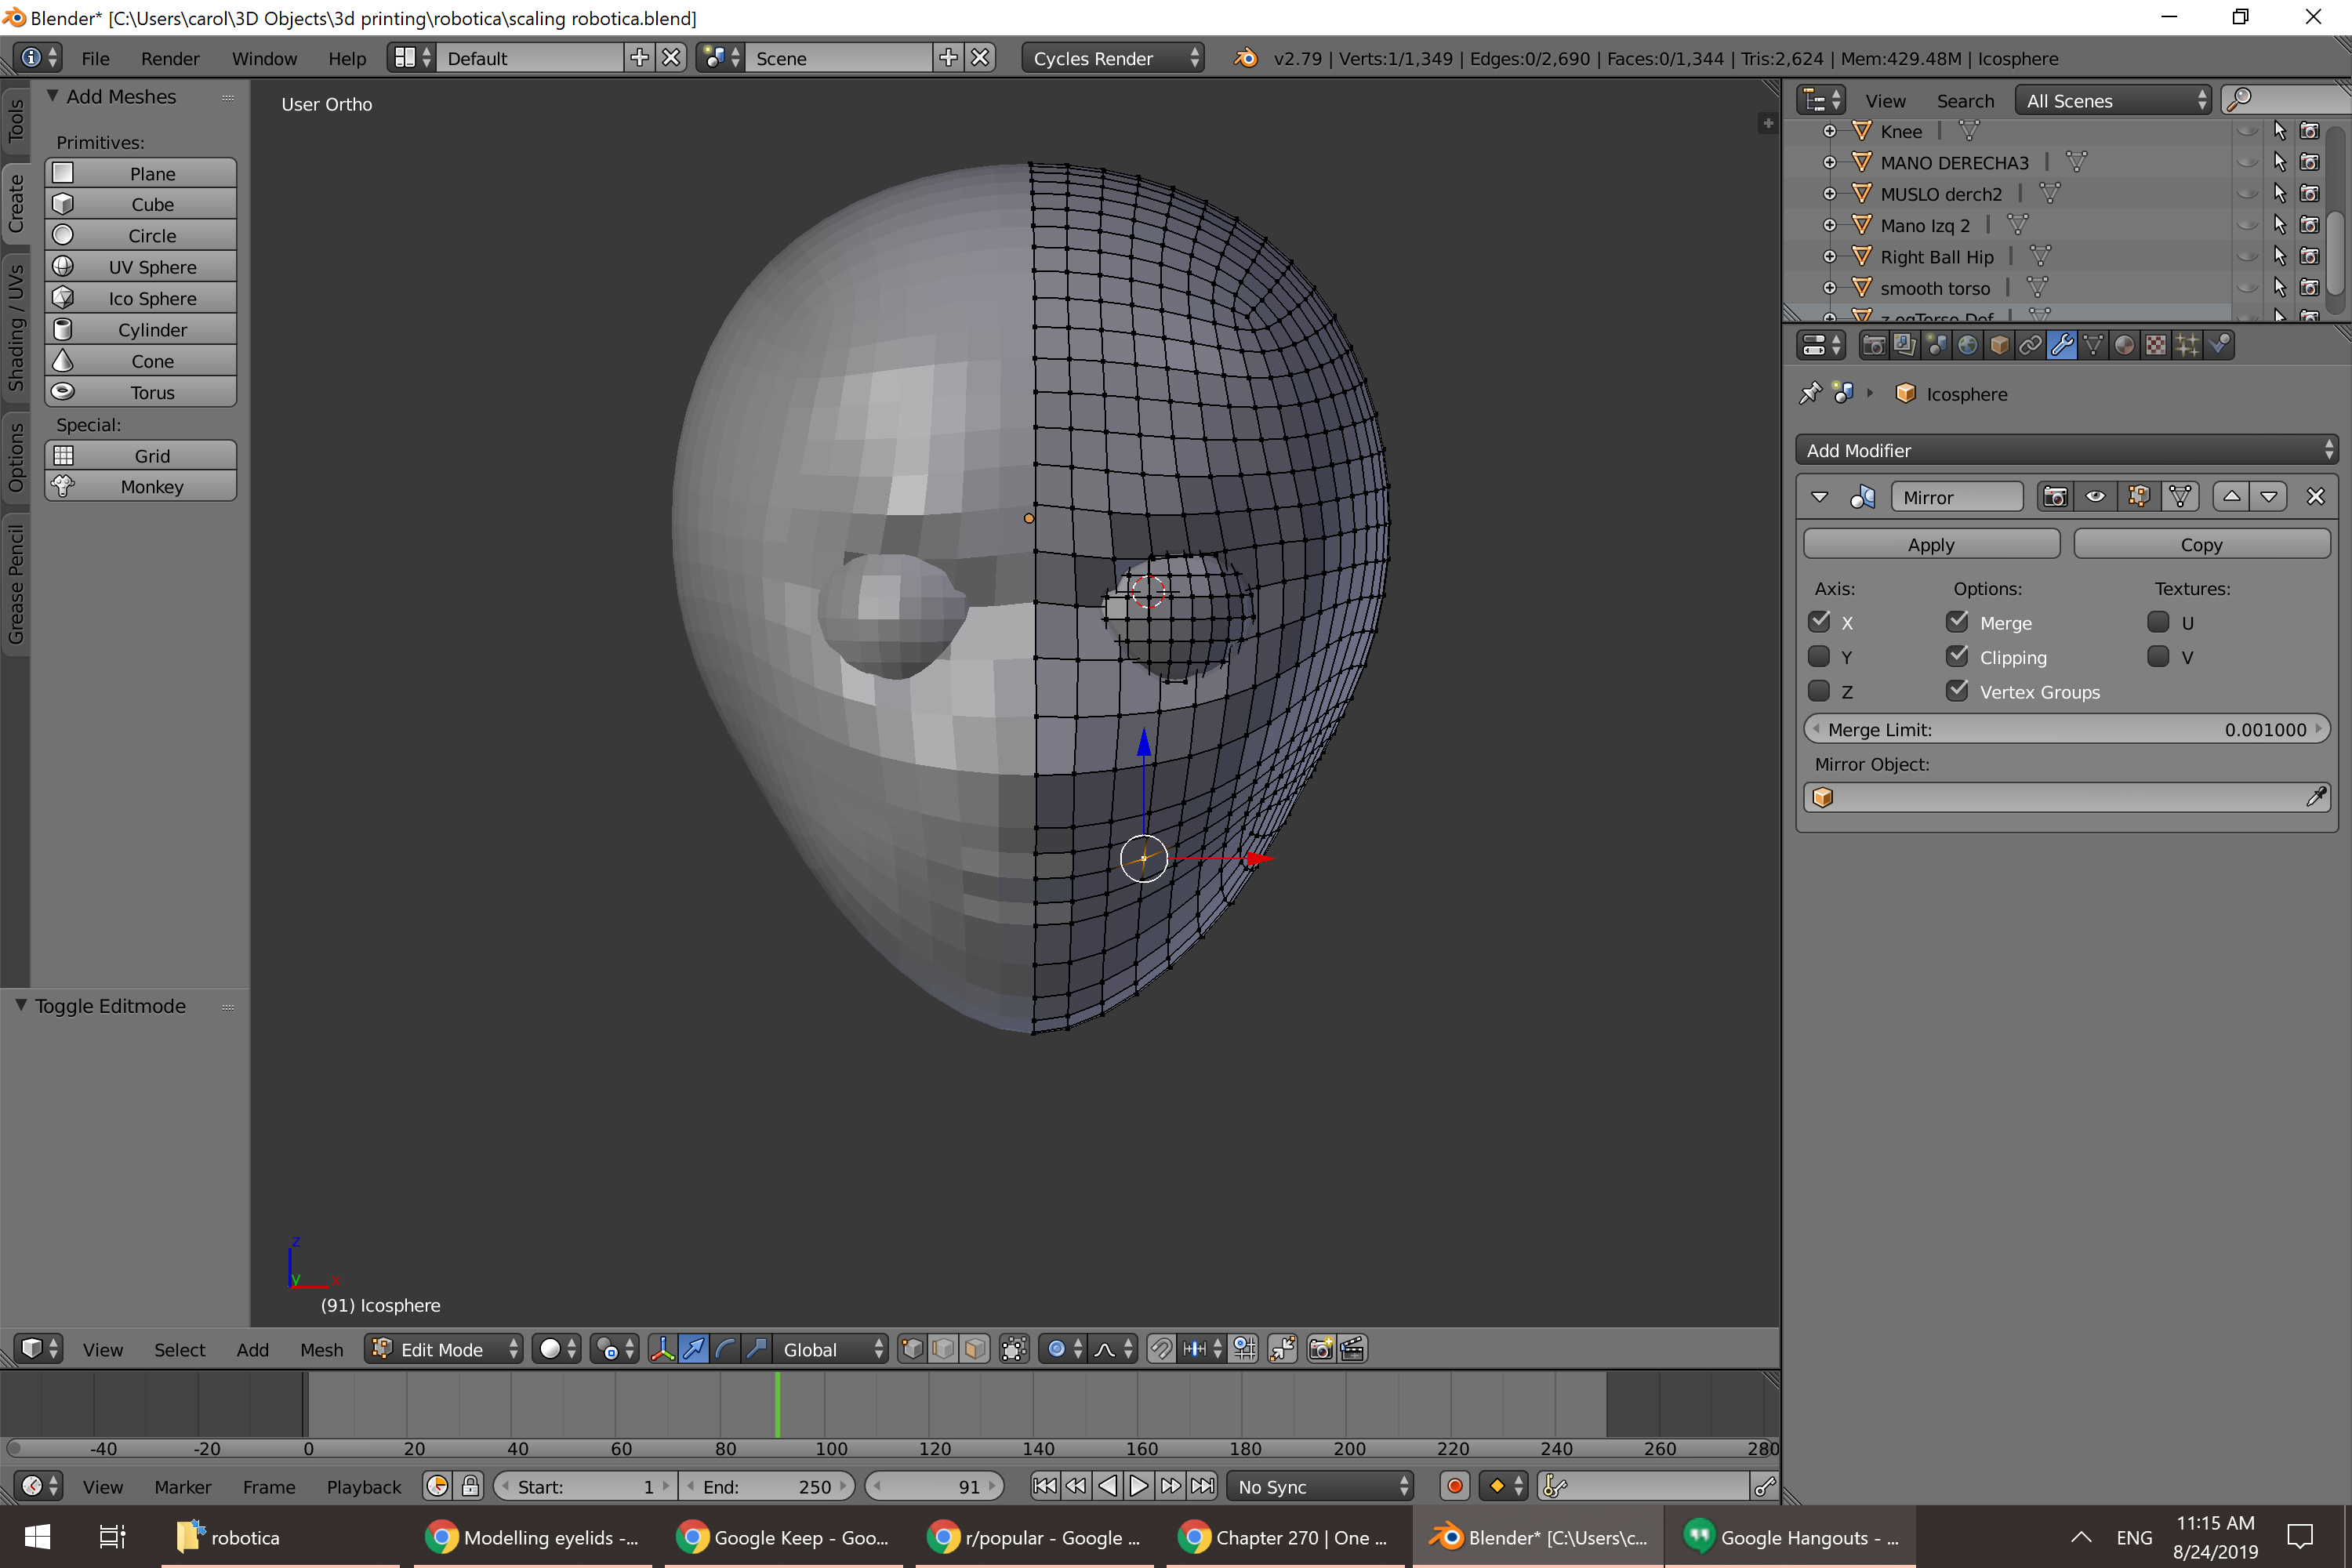Open the Cycles Render engine dropdown

1113,58
